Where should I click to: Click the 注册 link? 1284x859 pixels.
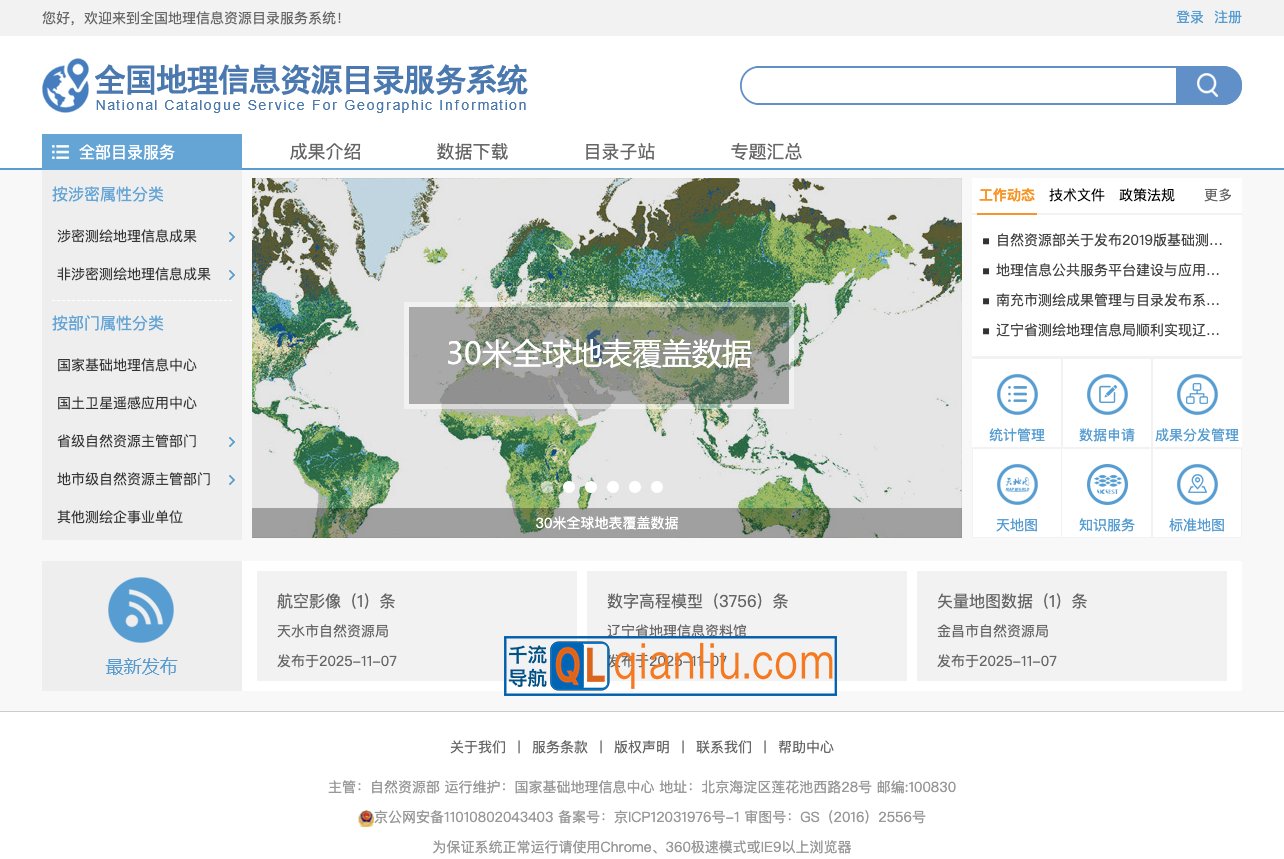1227,17
